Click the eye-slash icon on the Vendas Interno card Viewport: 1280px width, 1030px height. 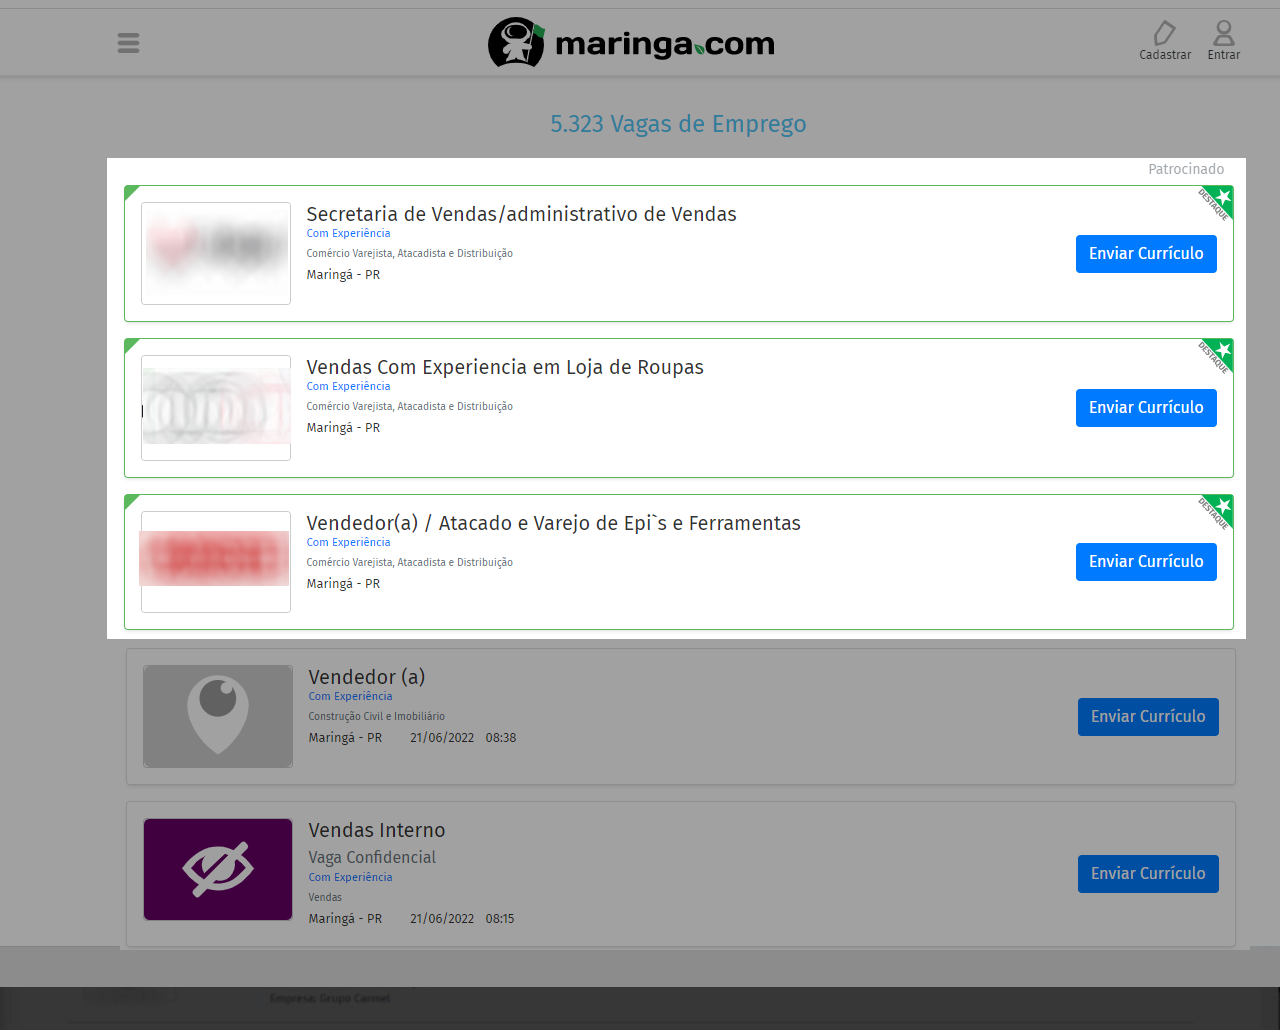click(217, 869)
